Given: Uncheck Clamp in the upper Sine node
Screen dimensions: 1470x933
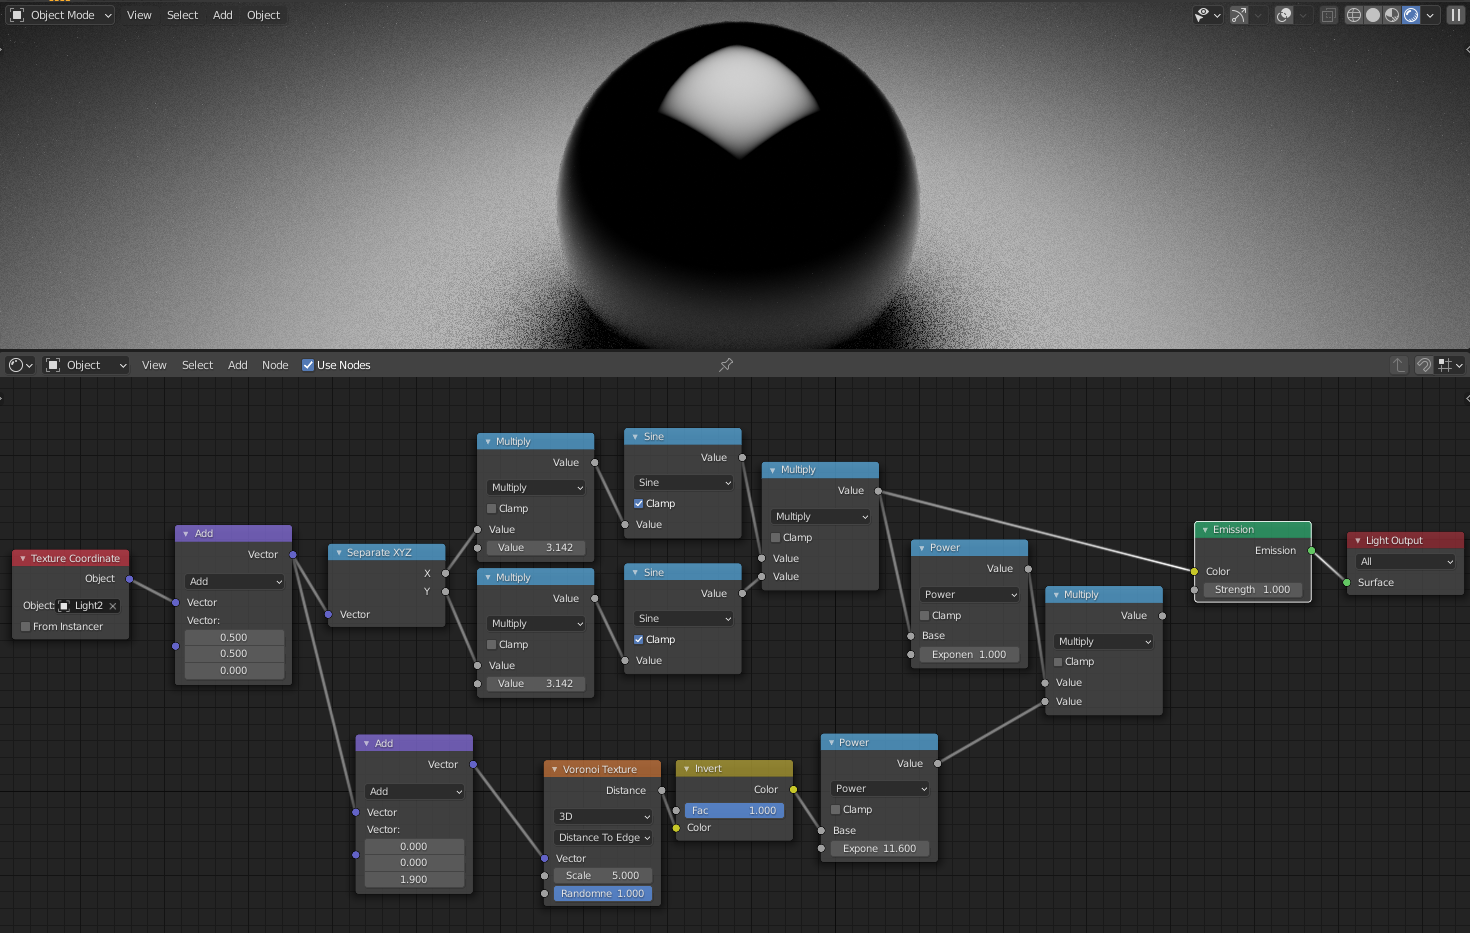Looking at the screenshot, I should [x=639, y=504].
